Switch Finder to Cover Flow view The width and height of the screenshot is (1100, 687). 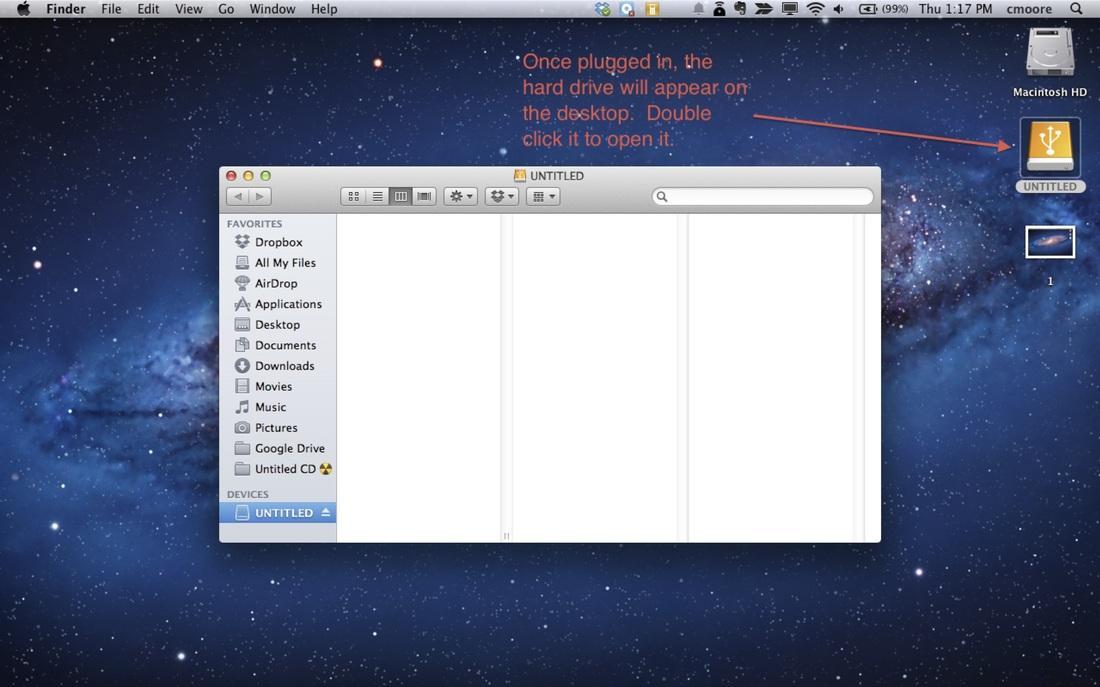[x=424, y=197]
